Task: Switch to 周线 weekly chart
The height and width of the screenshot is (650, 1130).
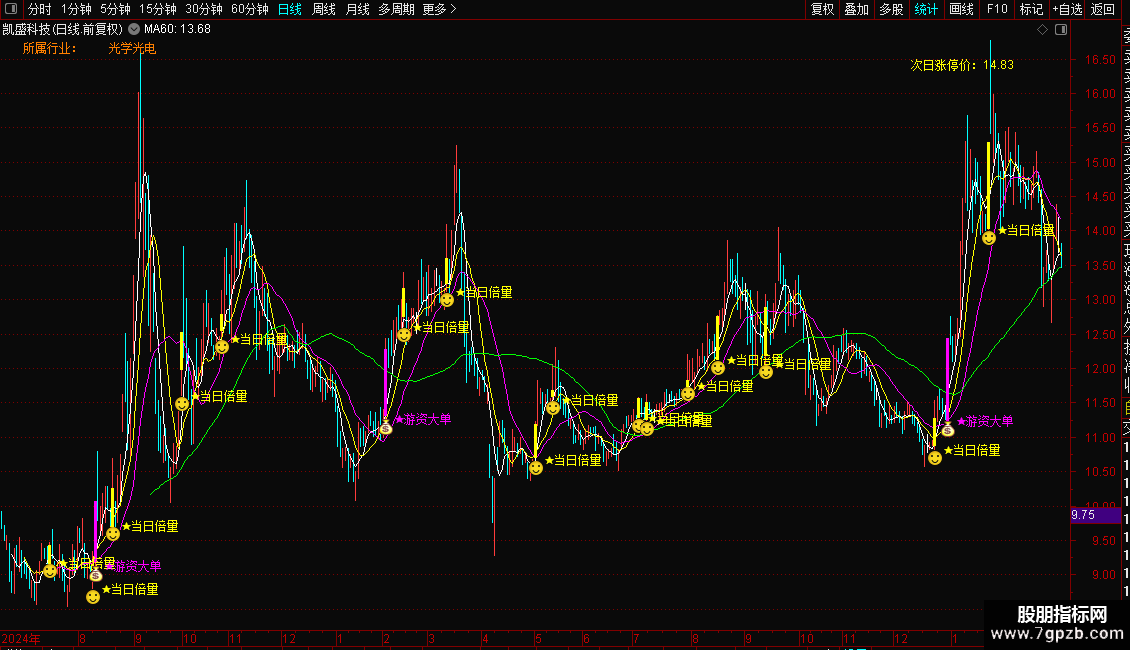Action: click(324, 9)
